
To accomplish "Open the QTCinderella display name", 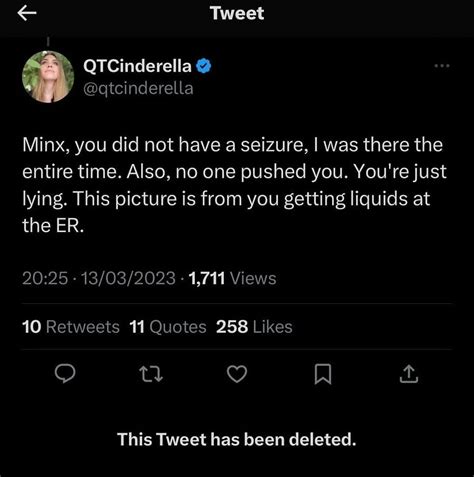I will point(137,66).
